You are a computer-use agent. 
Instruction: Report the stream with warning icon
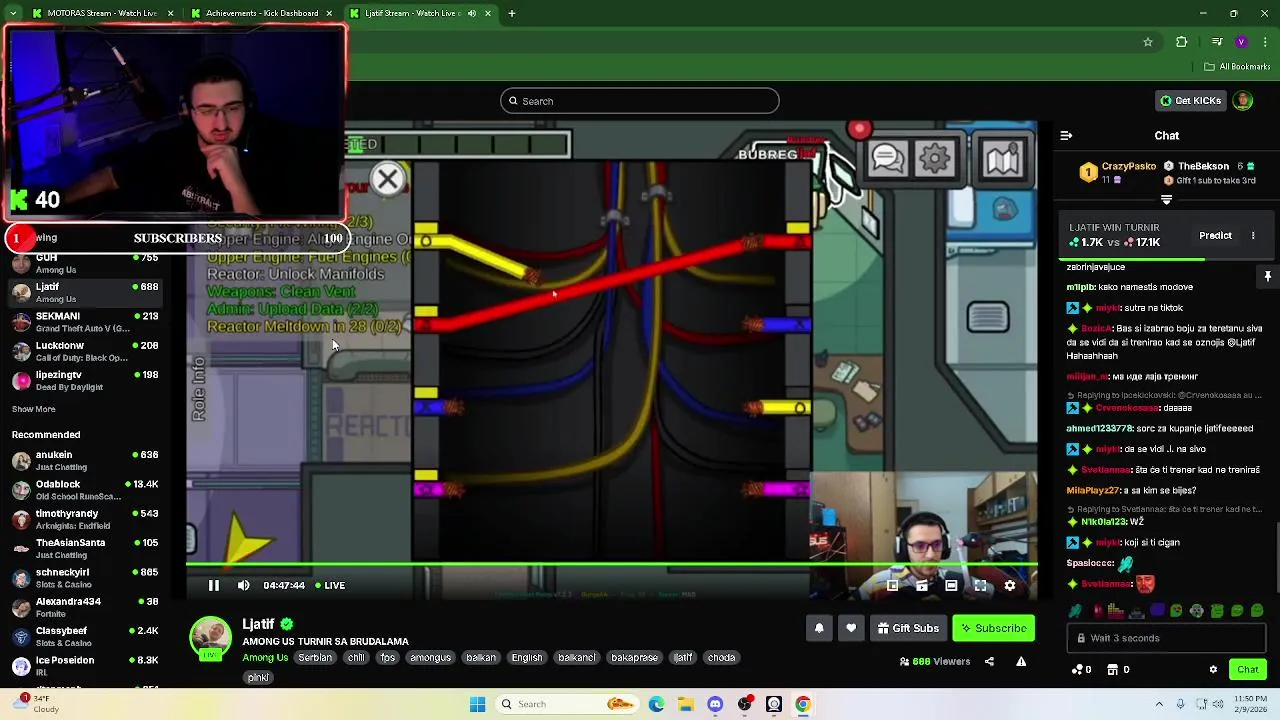point(1021,661)
